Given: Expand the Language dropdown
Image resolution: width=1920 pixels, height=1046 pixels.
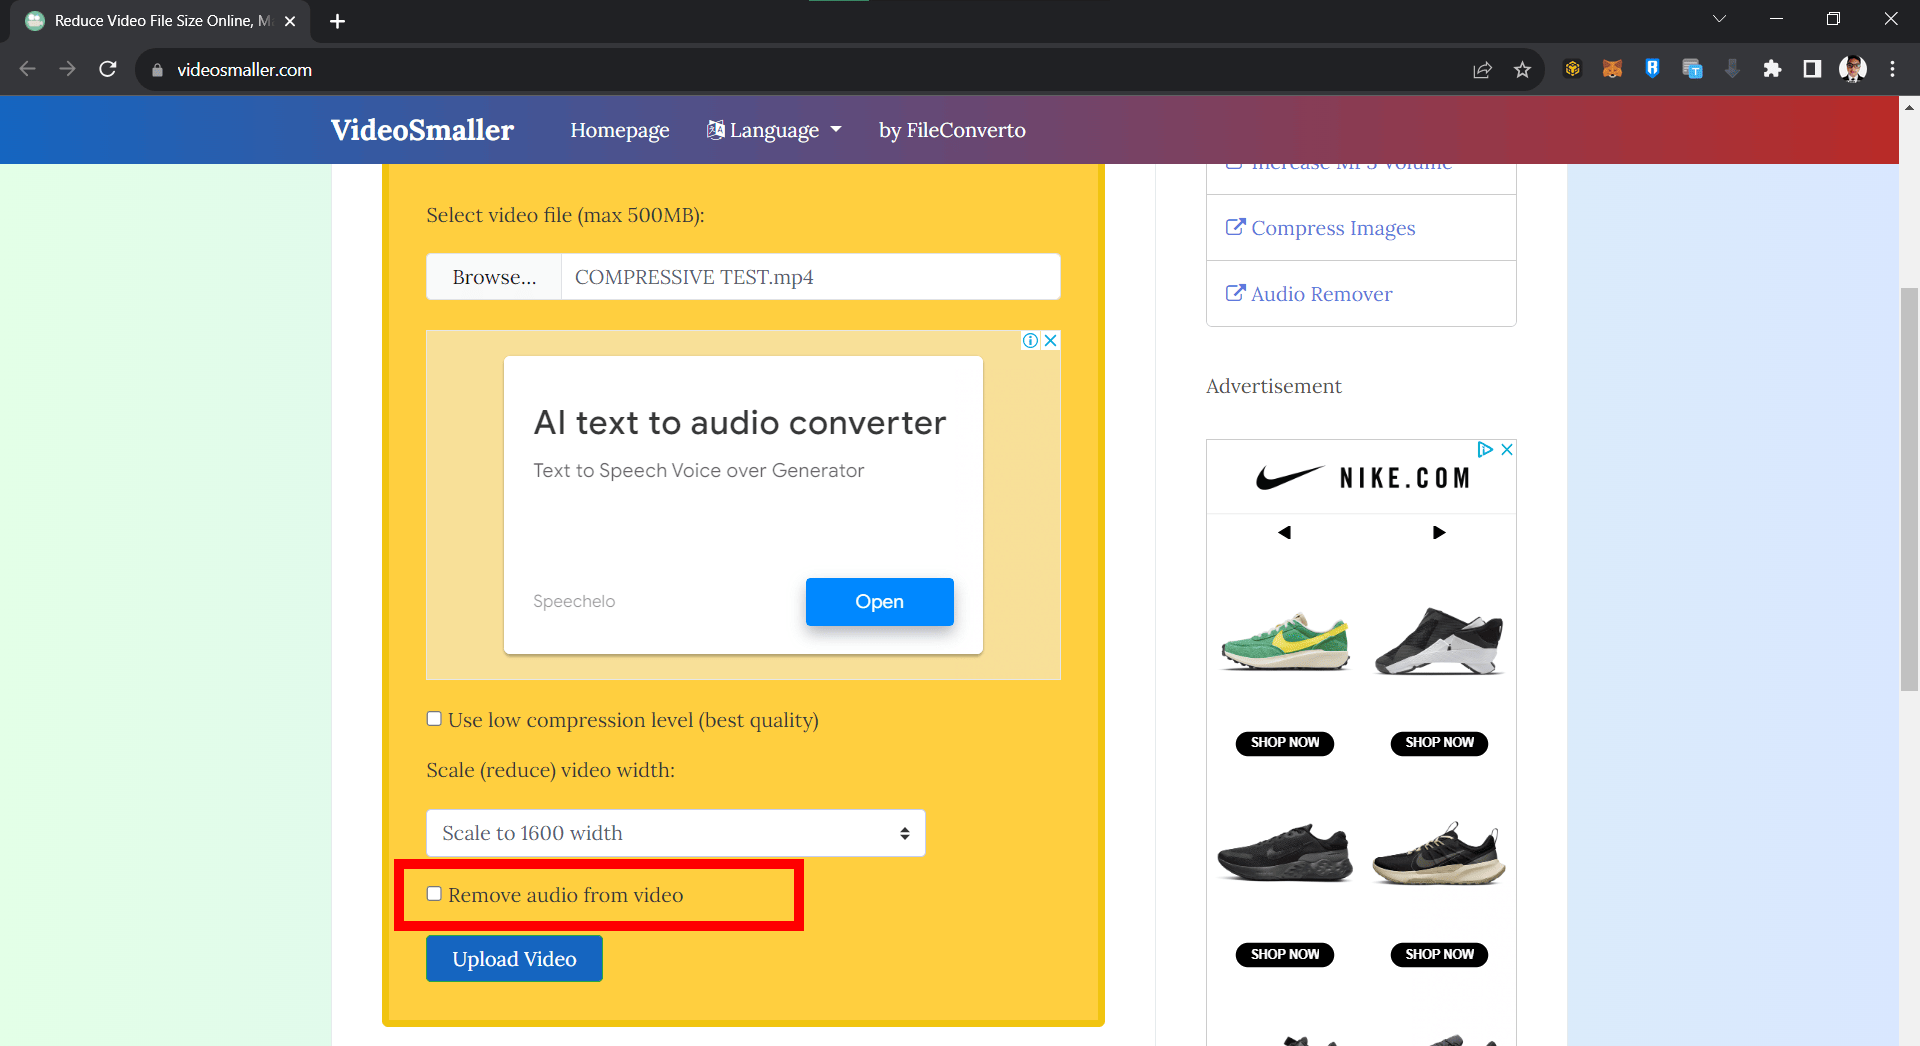Looking at the screenshot, I should (x=774, y=129).
